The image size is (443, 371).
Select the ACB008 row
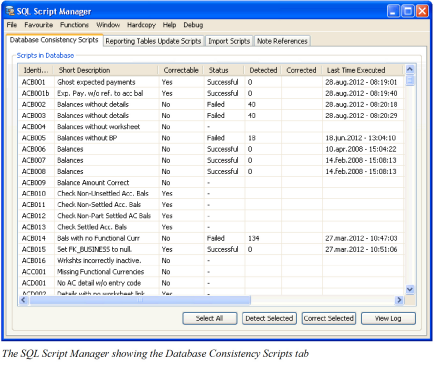[211, 171]
